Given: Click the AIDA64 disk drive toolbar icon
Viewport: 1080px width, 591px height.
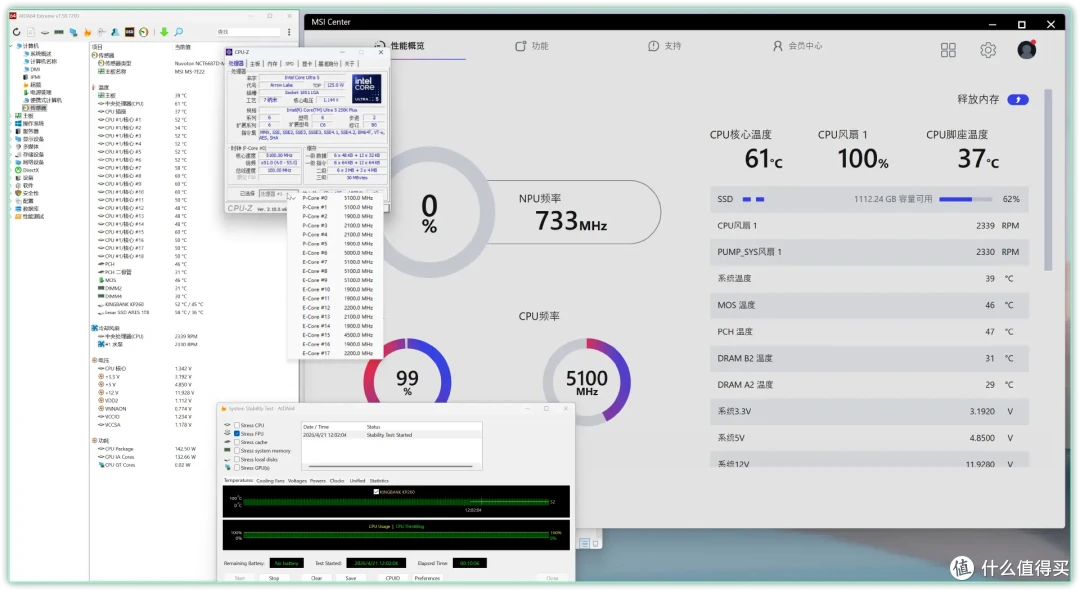Looking at the screenshot, I should [x=45, y=32].
